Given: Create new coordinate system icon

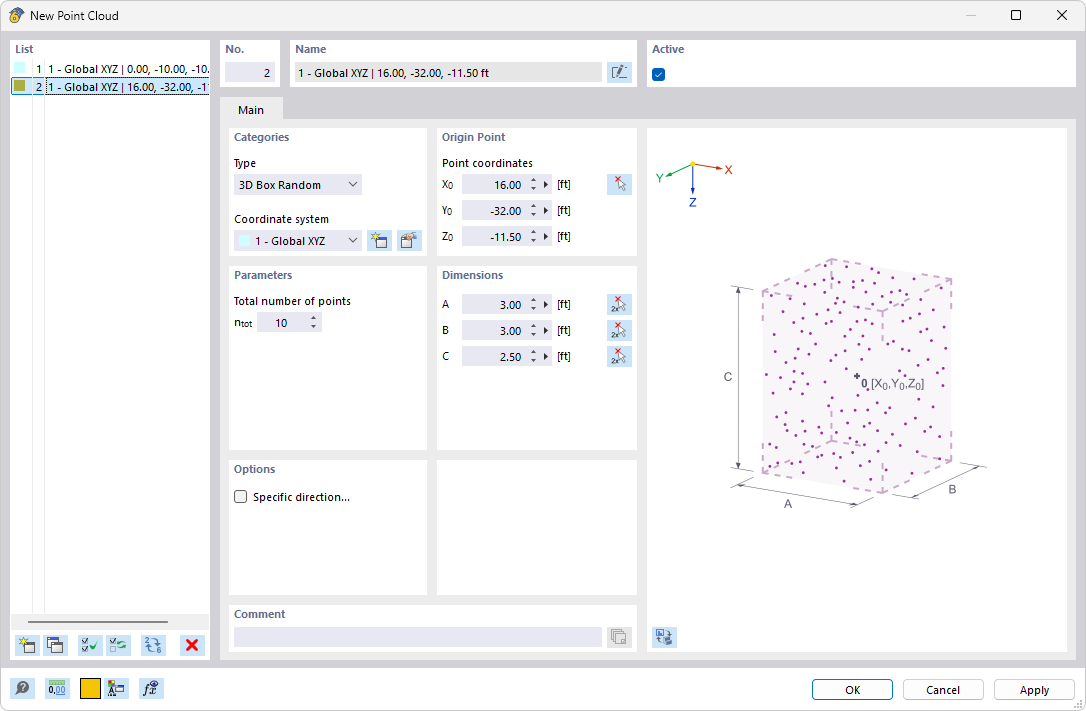Looking at the screenshot, I should pyautogui.click(x=380, y=241).
